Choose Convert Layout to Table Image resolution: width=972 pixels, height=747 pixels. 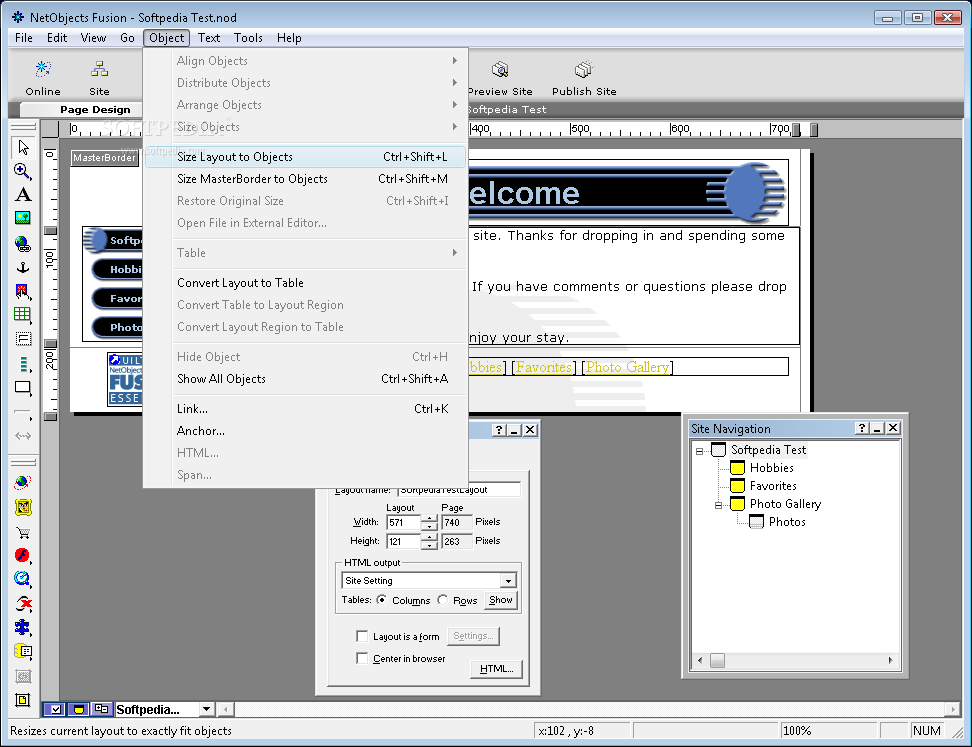(x=306, y=283)
